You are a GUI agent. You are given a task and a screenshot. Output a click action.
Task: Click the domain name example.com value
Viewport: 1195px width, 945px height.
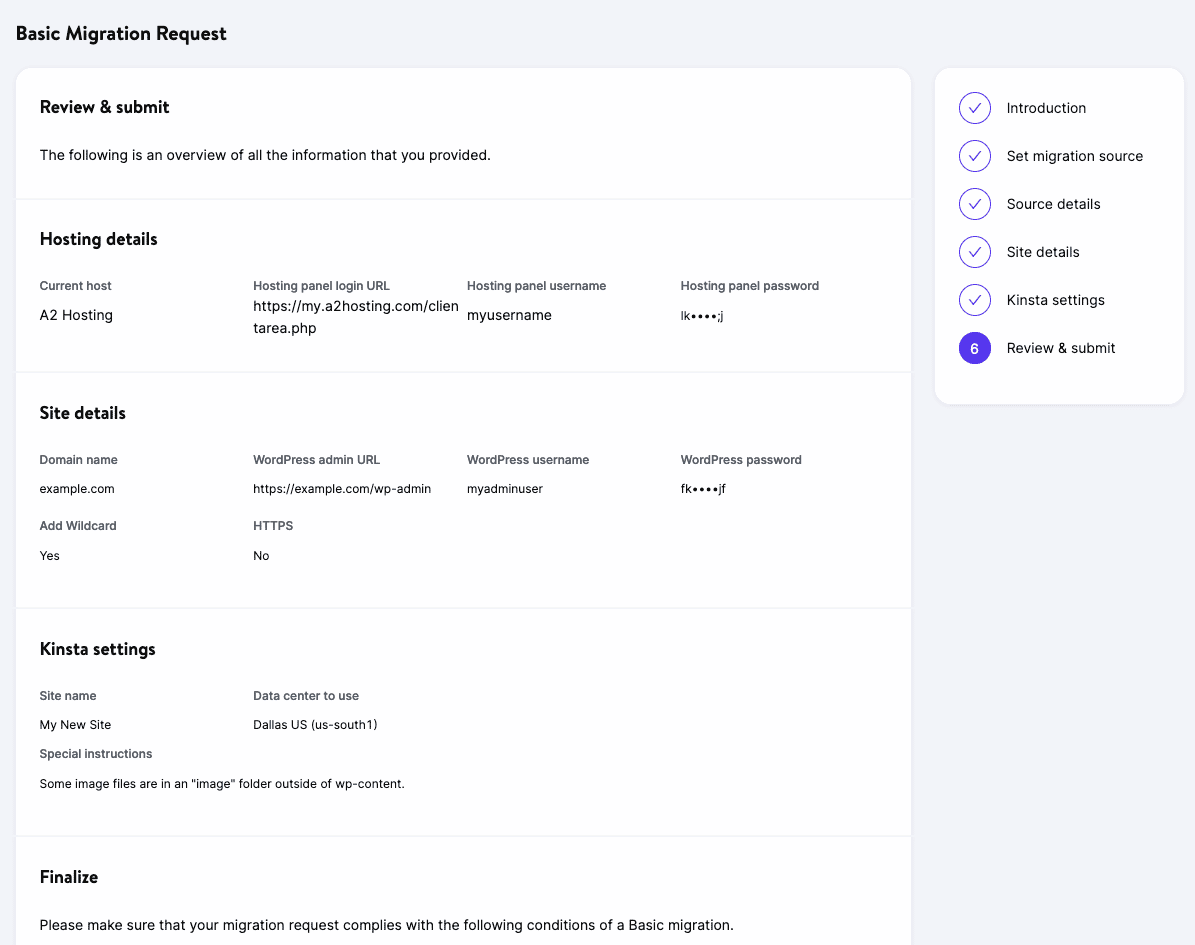click(77, 489)
